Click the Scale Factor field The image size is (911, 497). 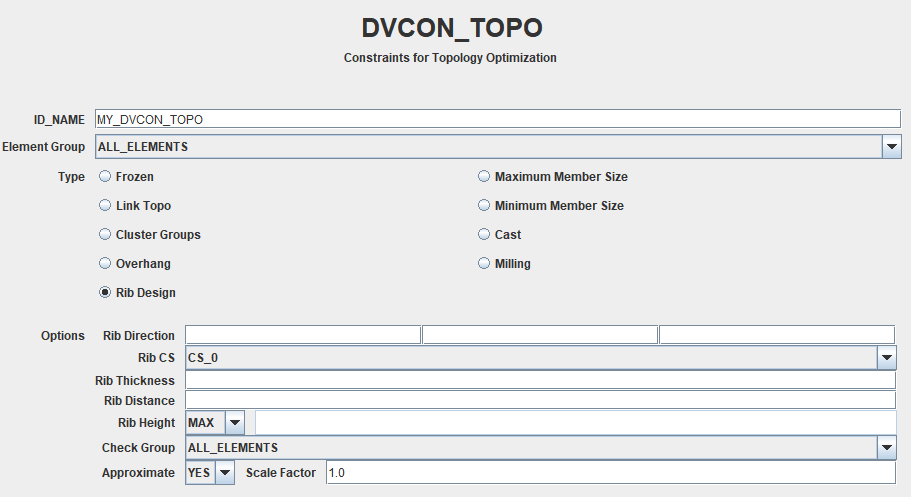pyautogui.click(x=610, y=472)
